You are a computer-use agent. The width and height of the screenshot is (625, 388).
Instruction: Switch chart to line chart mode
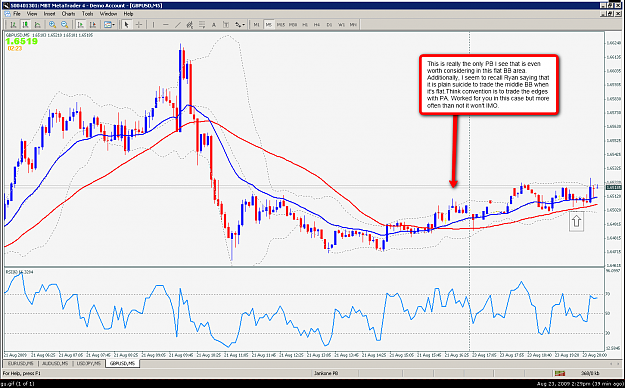coord(37,25)
